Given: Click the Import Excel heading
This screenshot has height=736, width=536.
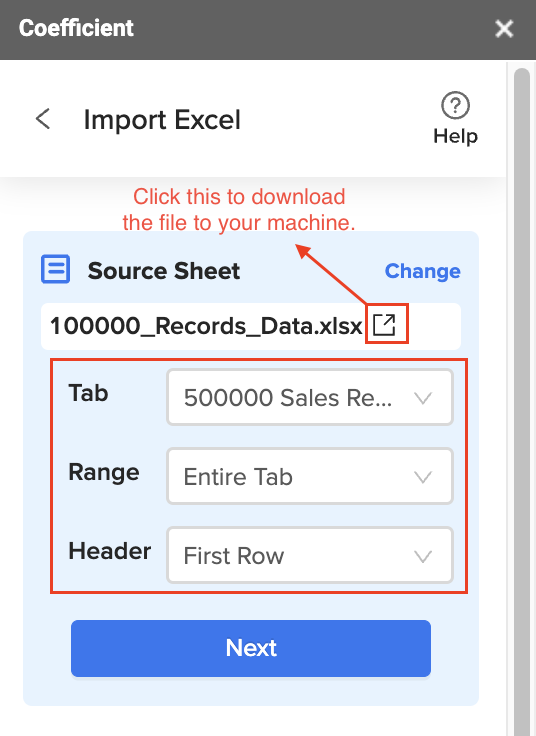Looking at the screenshot, I should click(x=162, y=120).
